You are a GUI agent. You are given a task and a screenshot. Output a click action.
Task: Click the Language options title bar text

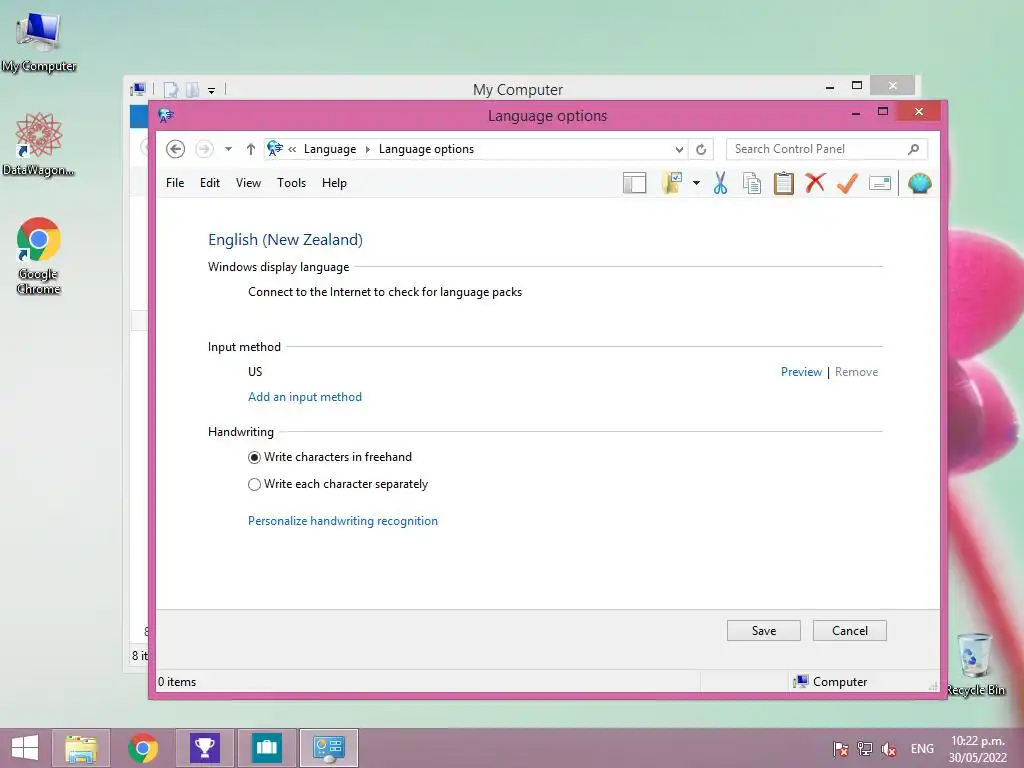point(547,116)
